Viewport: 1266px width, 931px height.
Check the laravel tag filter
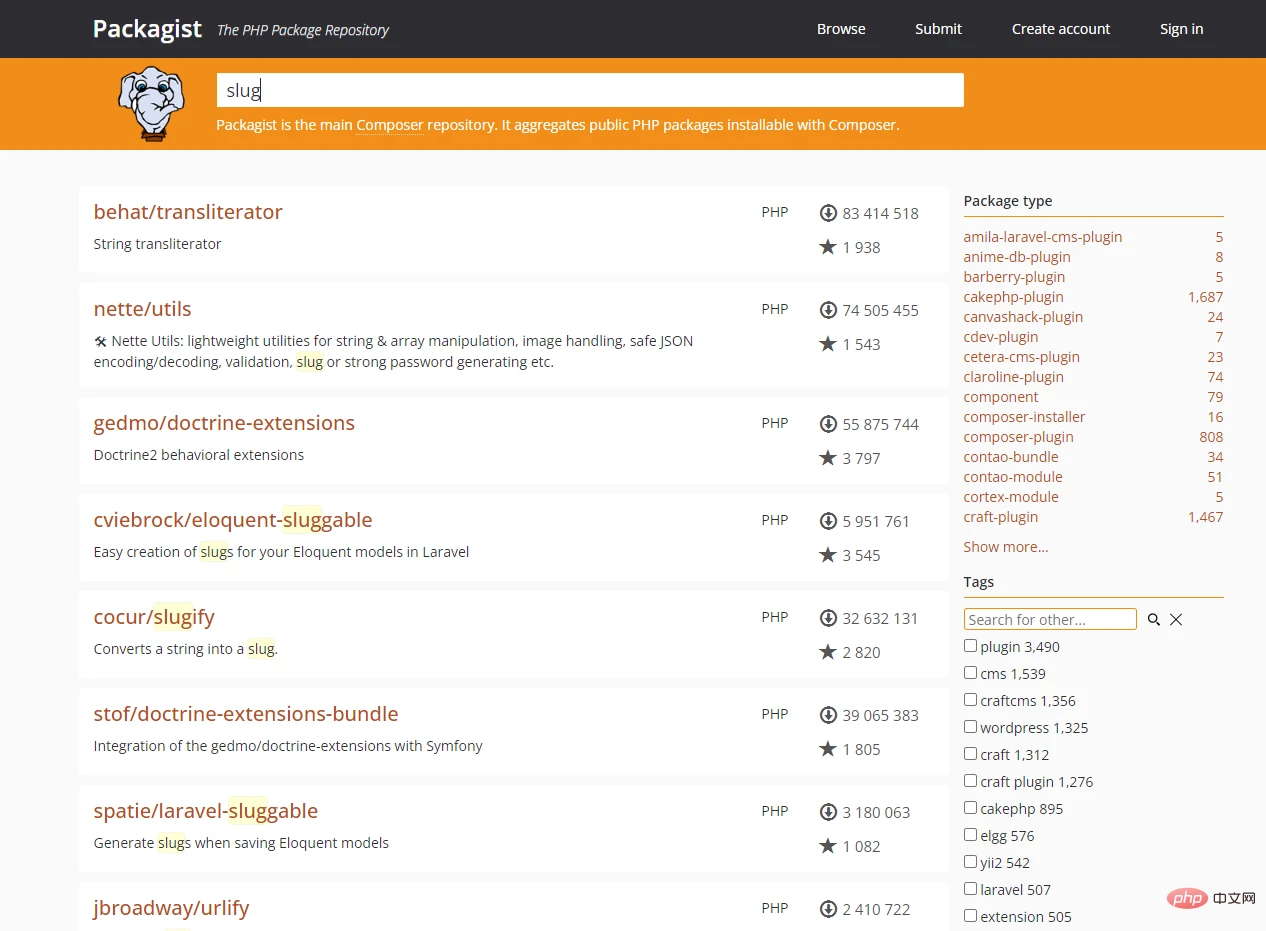tap(970, 889)
